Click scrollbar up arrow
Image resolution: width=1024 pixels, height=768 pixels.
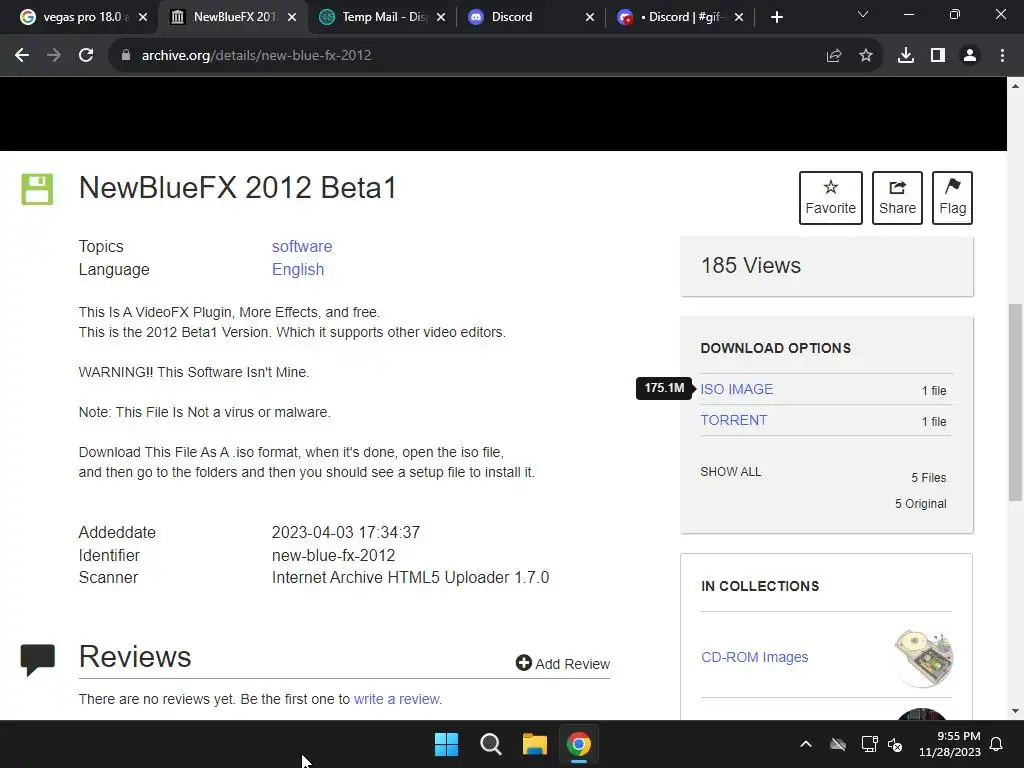coord(1015,86)
